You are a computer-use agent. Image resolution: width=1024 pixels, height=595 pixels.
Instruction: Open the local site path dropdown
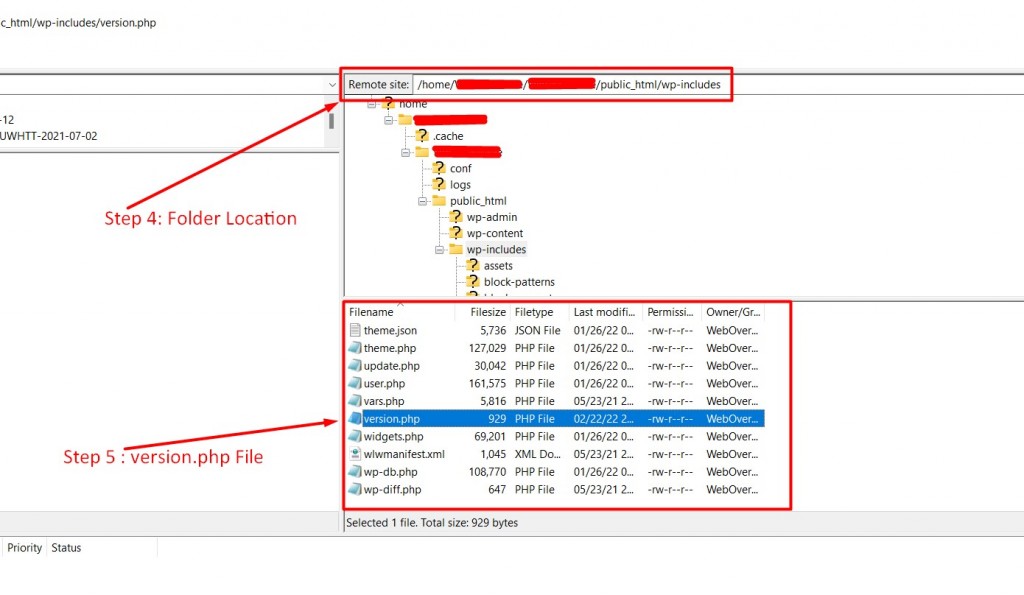pyautogui.click(x=332, y=85)
